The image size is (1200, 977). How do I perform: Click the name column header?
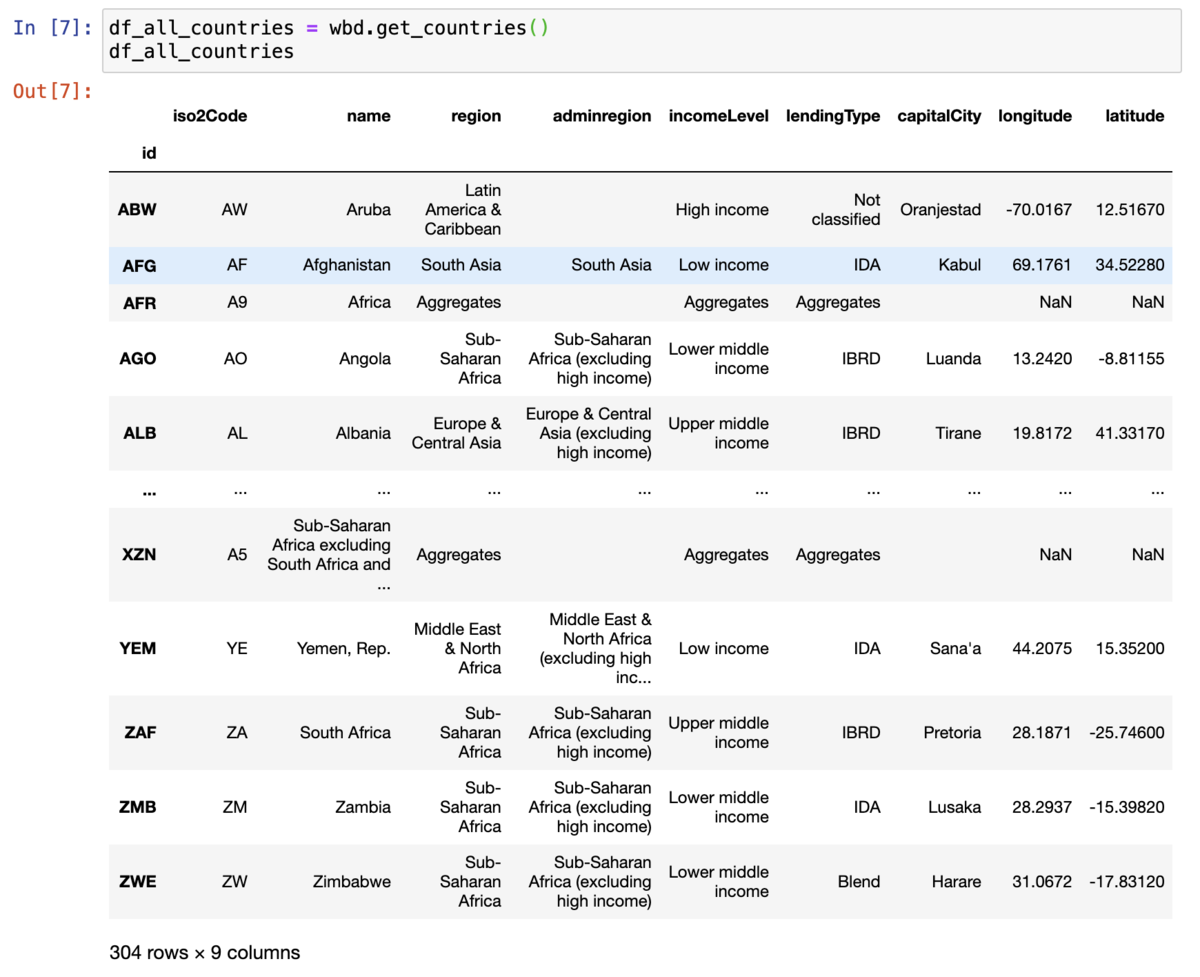[x=369, y=116]
